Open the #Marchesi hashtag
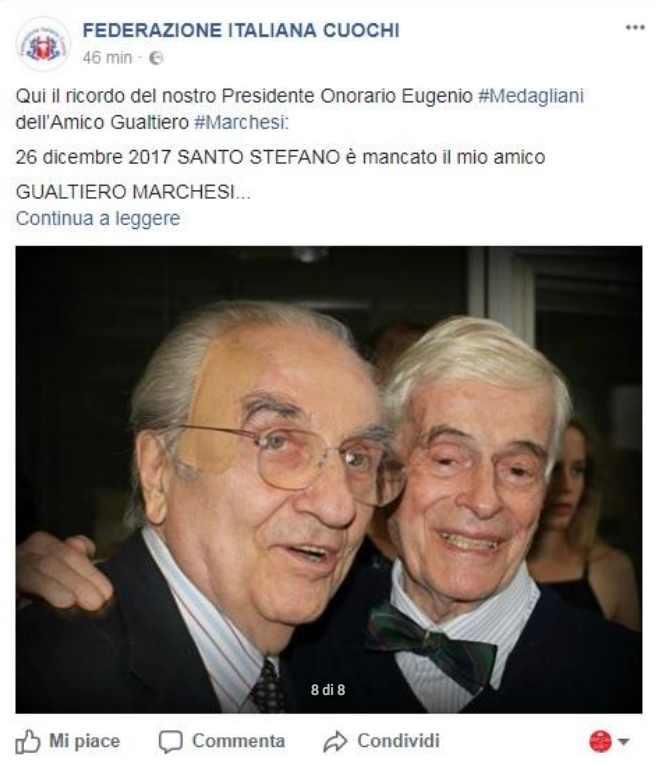This screenshot has width=656, height=767. 242,122
